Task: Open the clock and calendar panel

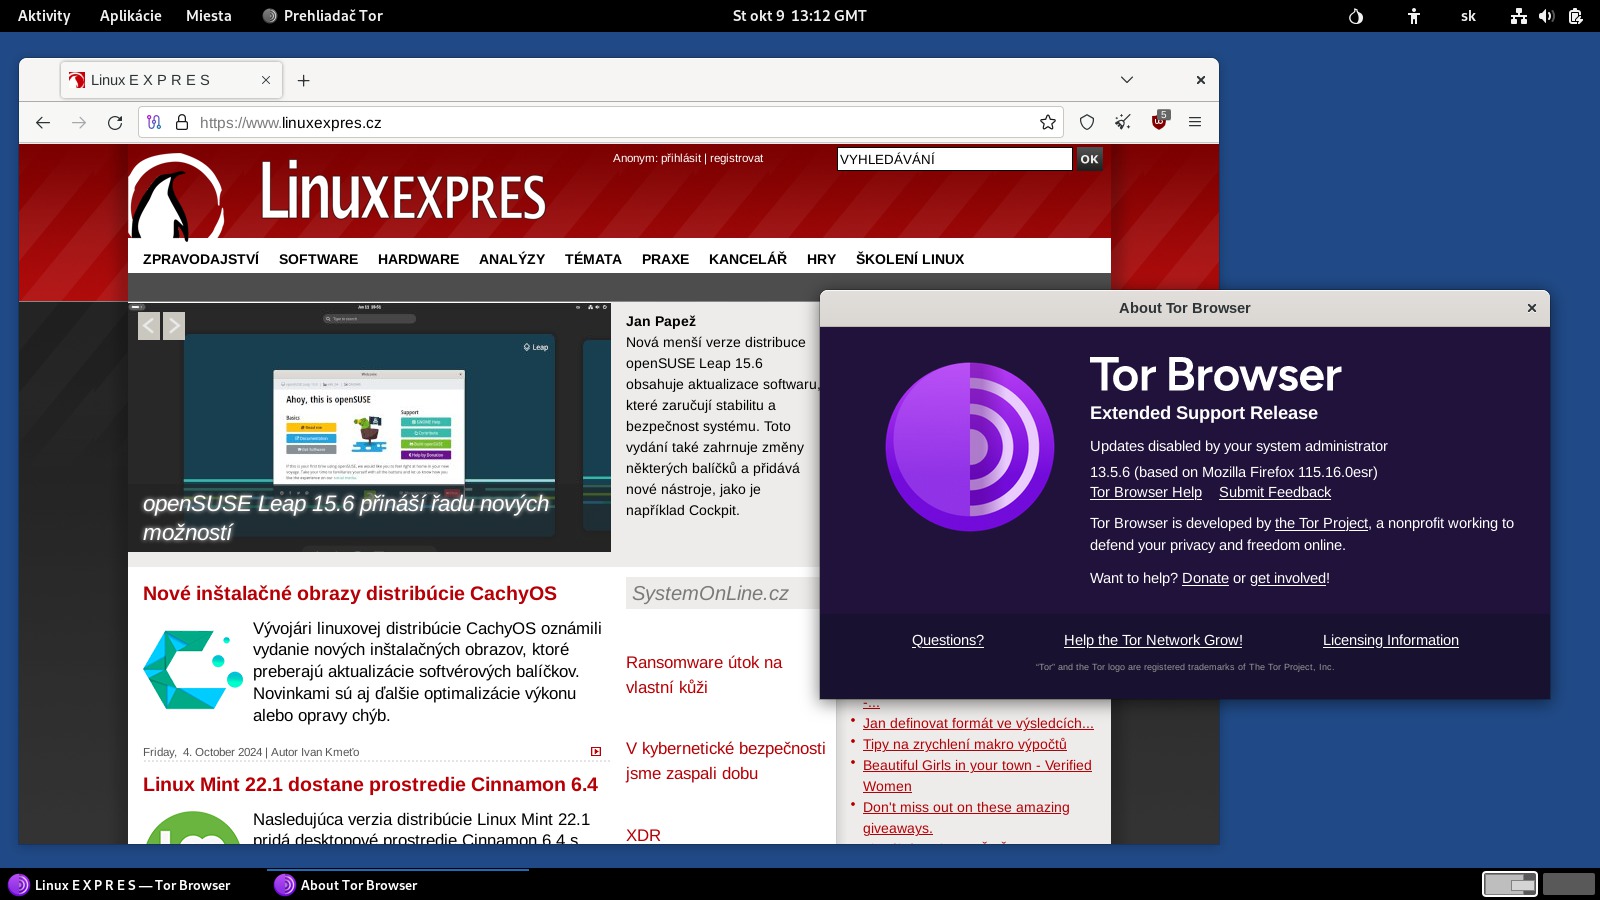Action: tap(799, 16)
